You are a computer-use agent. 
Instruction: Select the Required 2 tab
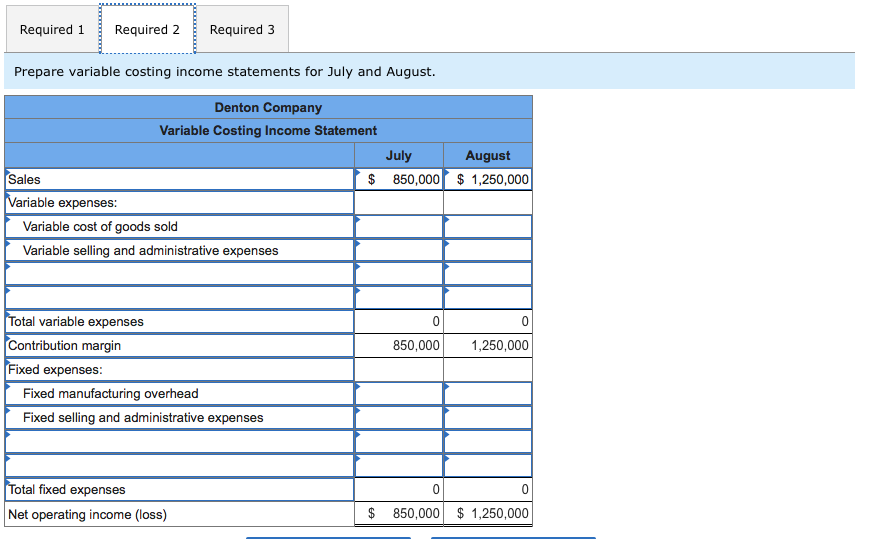click(147, 30)
